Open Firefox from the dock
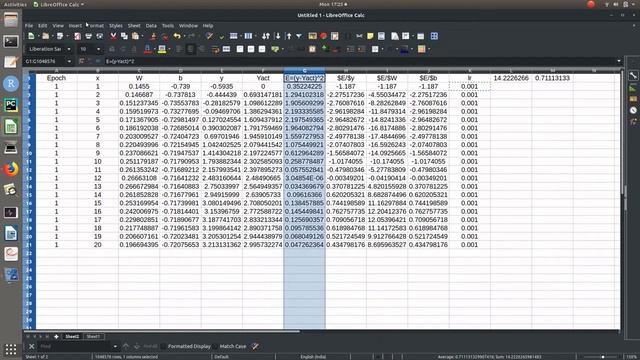 pos(11,169)
